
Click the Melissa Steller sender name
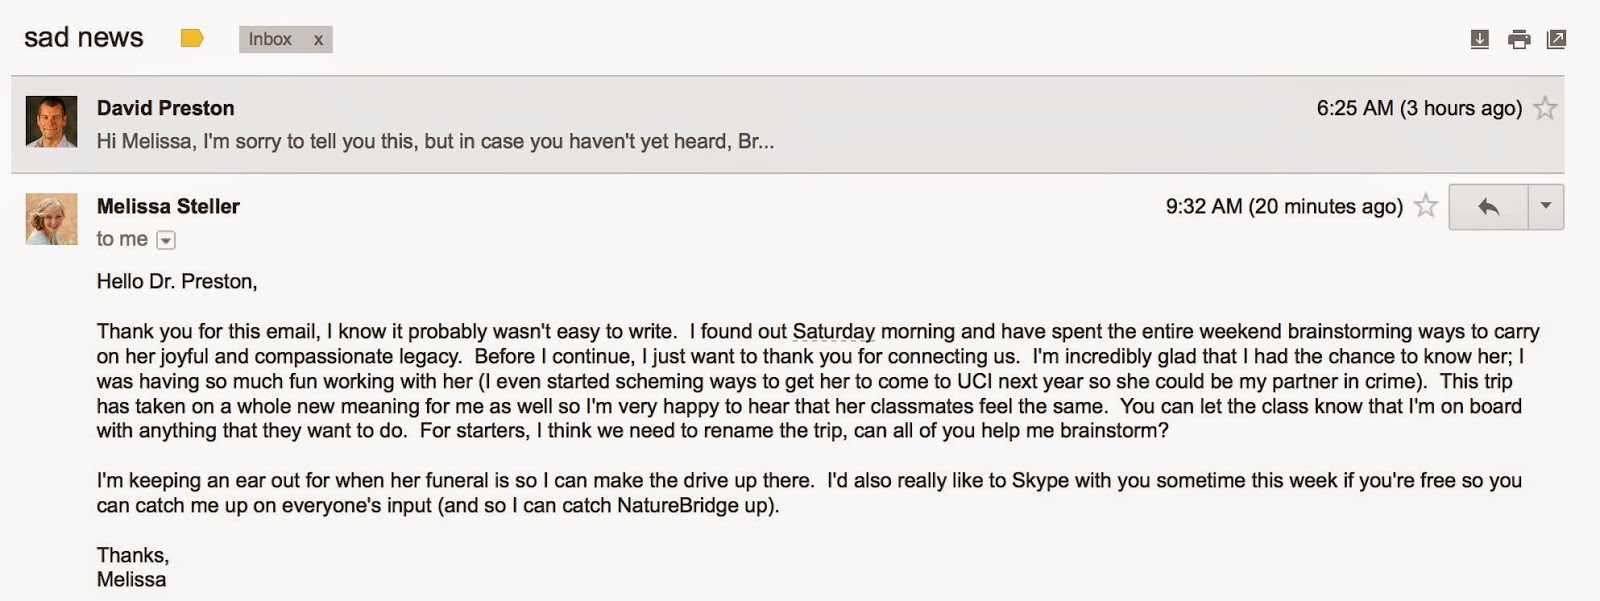(x=168, y=206)
